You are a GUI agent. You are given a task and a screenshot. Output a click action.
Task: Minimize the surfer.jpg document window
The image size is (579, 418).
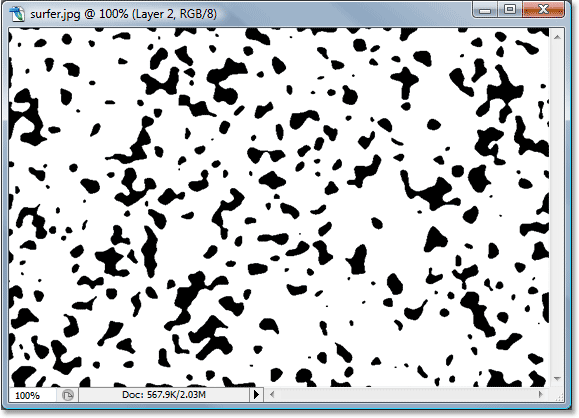click(484, 10)
